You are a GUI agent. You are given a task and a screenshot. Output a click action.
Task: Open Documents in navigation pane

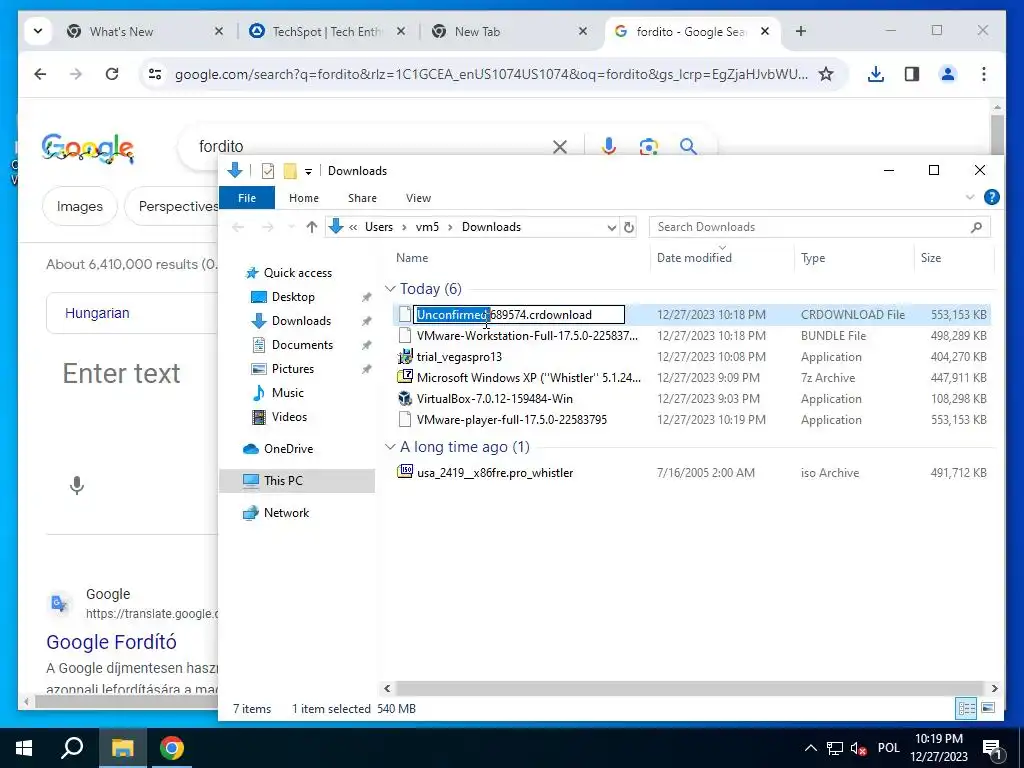302,345
